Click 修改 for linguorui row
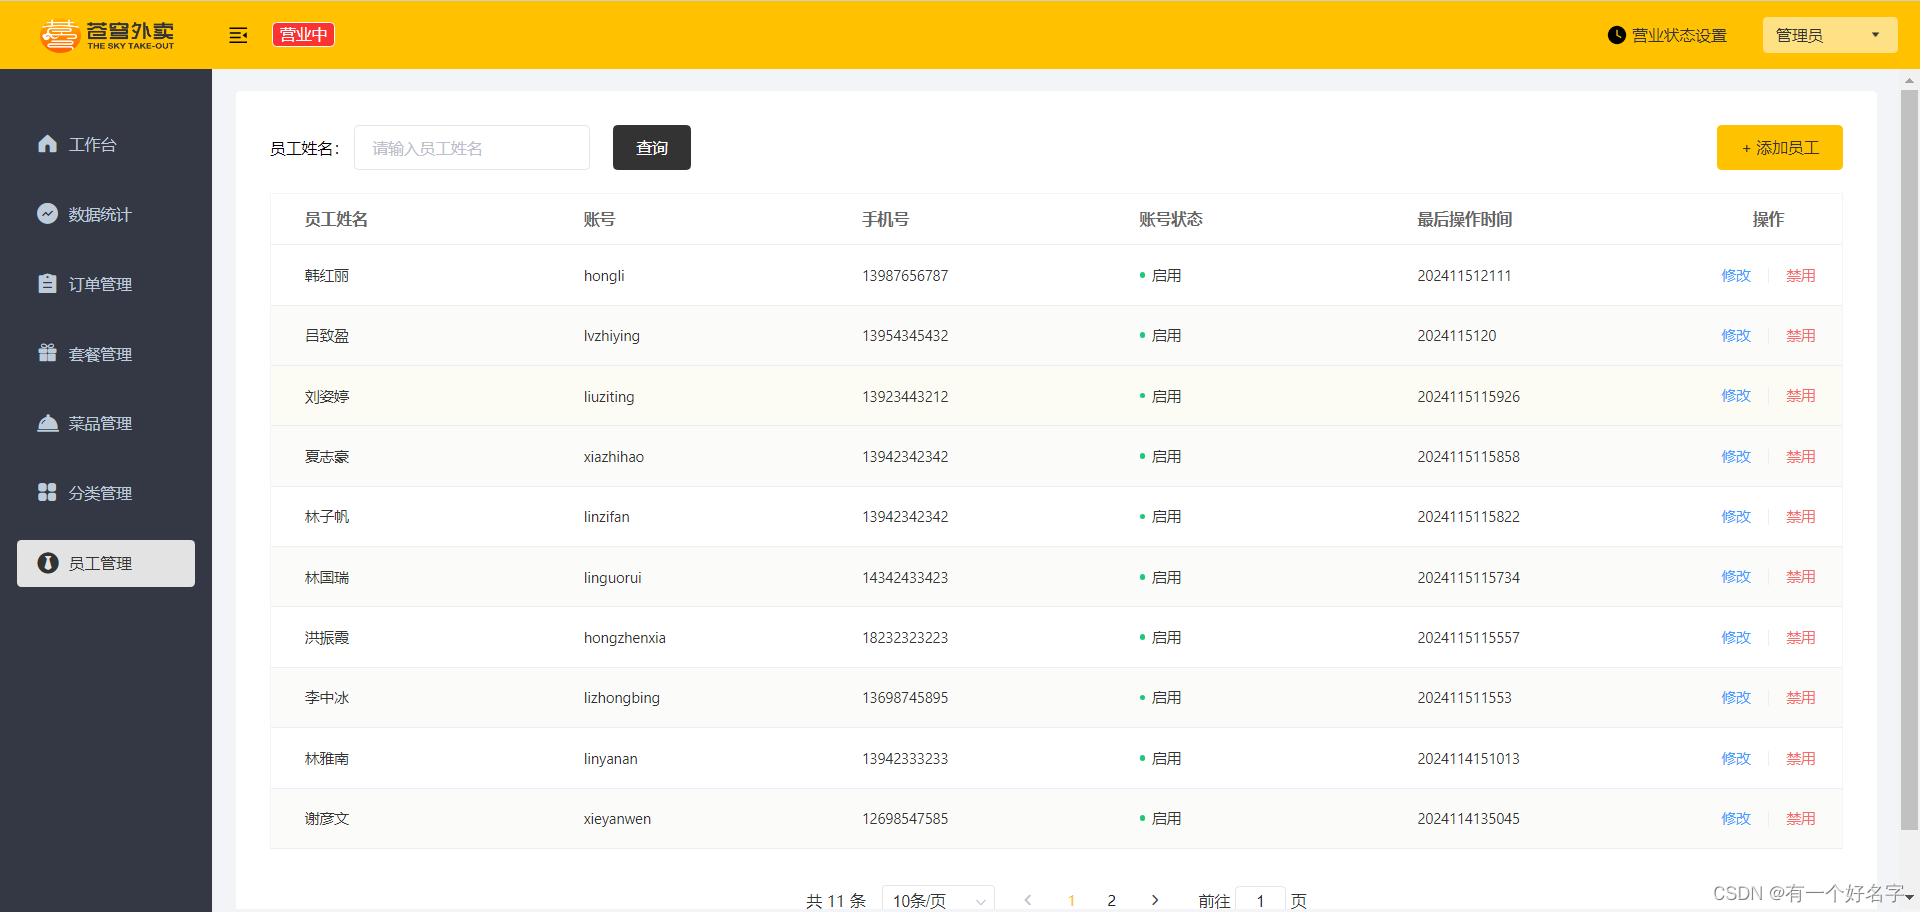 [x=1736, y=576]
